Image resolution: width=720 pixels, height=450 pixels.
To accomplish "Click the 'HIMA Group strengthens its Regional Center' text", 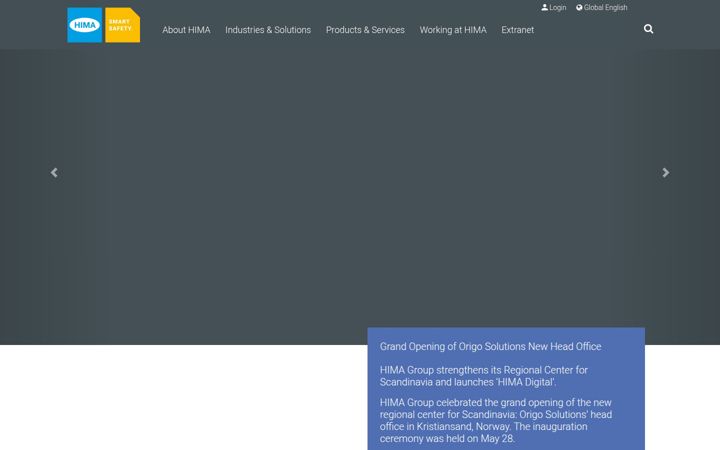I will 484,376.
